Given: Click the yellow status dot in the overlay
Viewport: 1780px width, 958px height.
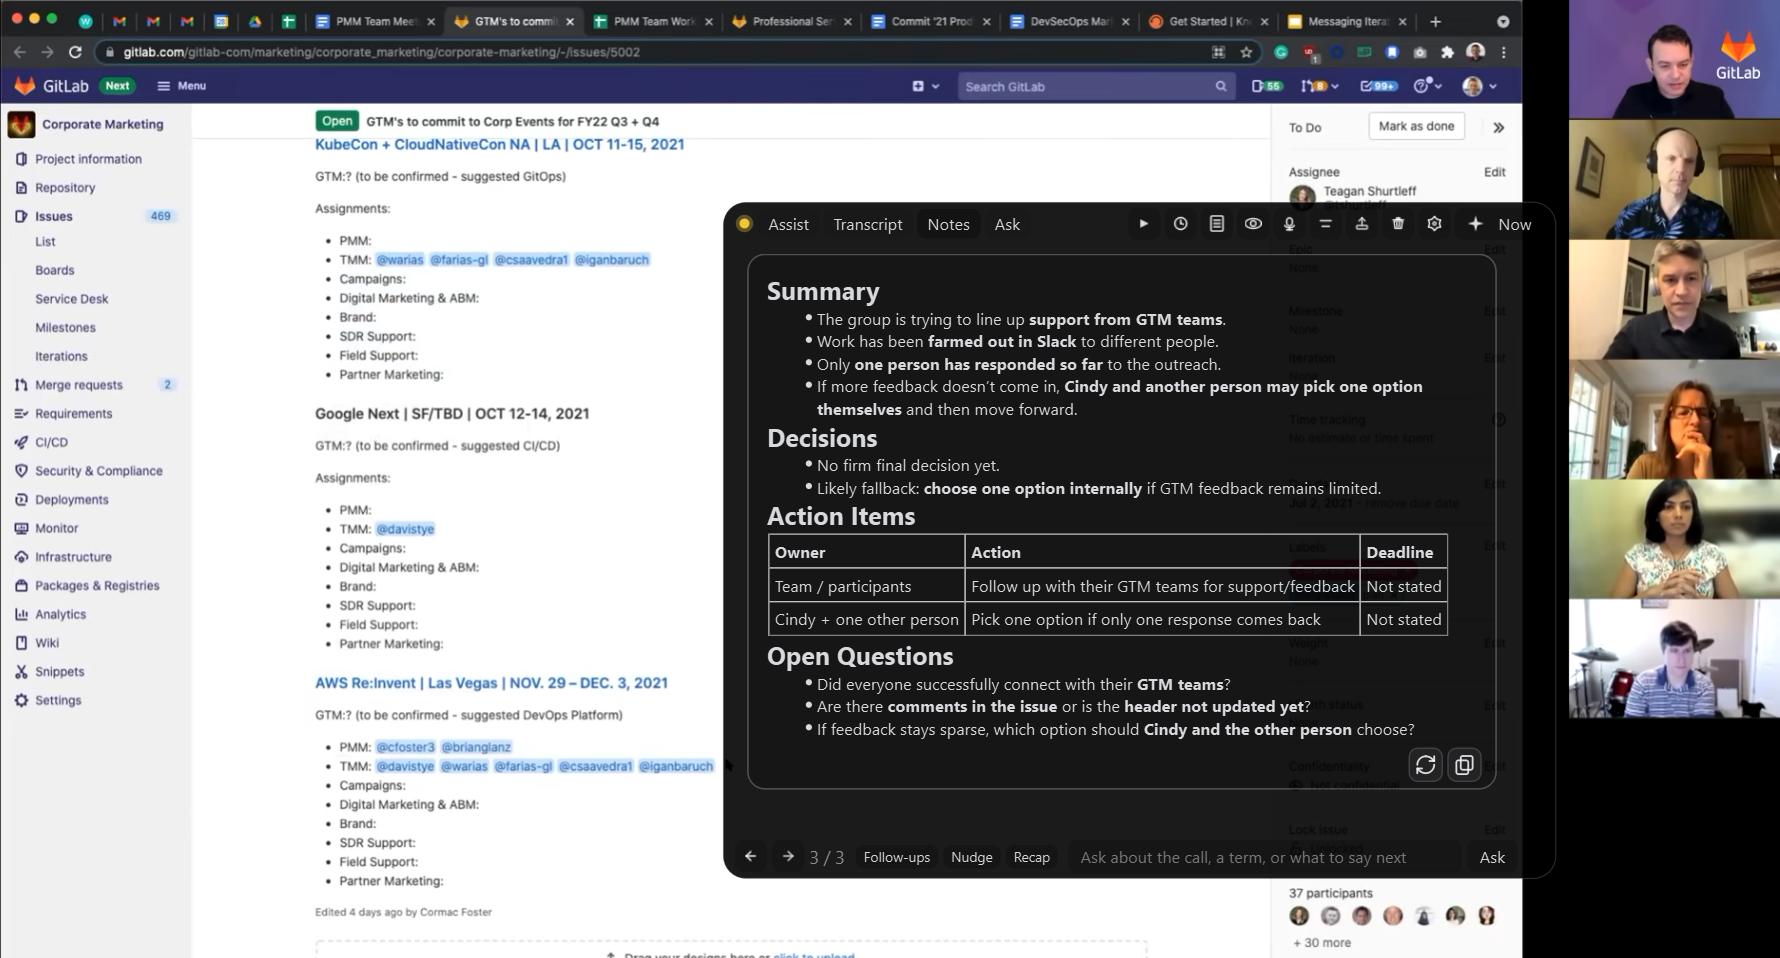Looking at the screenshot, I should [744, 224].
